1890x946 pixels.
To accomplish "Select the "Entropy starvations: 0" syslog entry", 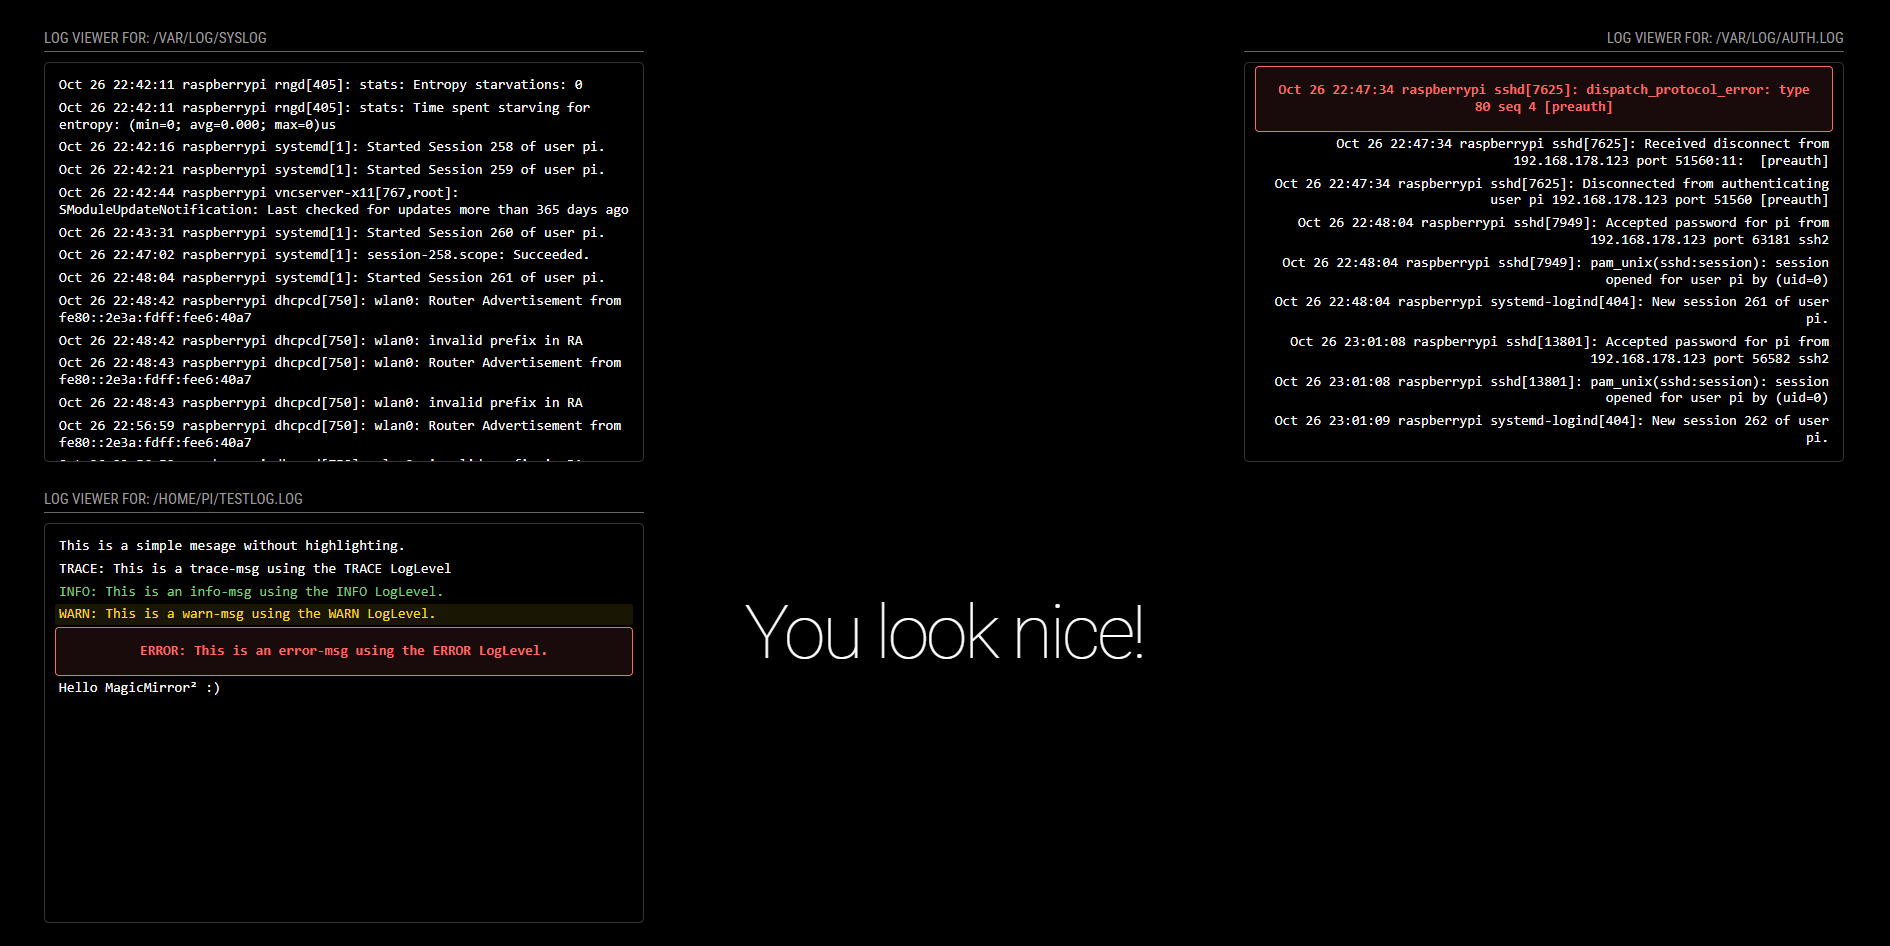I will (320, 85).
